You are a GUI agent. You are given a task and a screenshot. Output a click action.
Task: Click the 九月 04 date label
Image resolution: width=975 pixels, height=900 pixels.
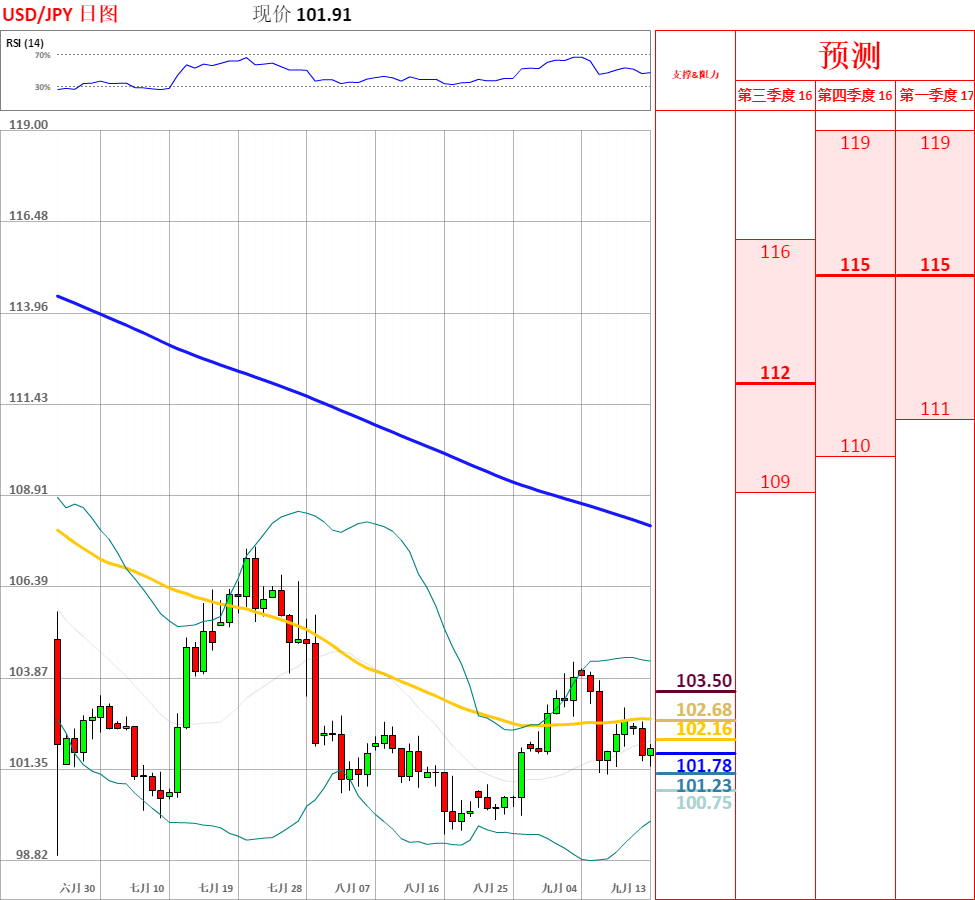point(559,888)
